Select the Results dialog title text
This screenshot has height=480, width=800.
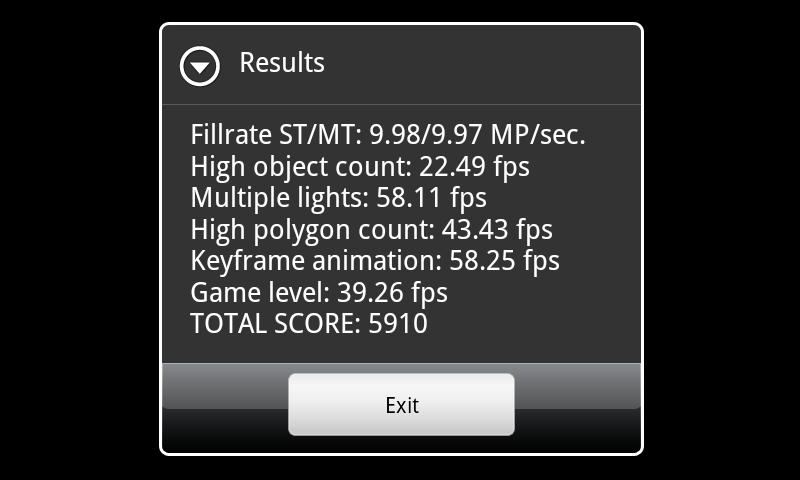tap(282, 63)
